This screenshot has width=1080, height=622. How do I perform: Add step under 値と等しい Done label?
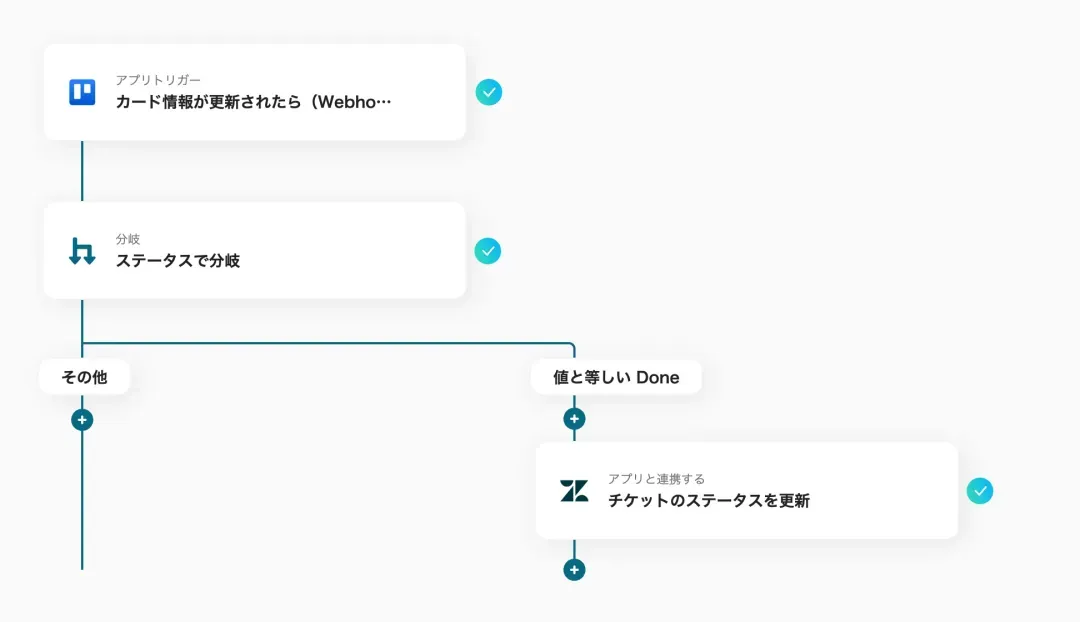[x=574, y=419]
